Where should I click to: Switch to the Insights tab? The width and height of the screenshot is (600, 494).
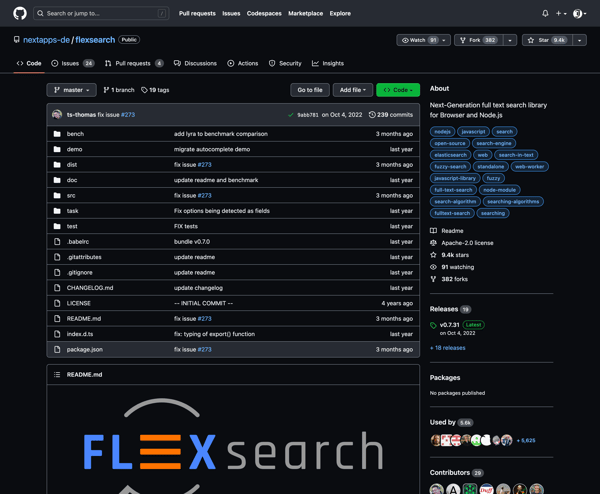[328, 64]
